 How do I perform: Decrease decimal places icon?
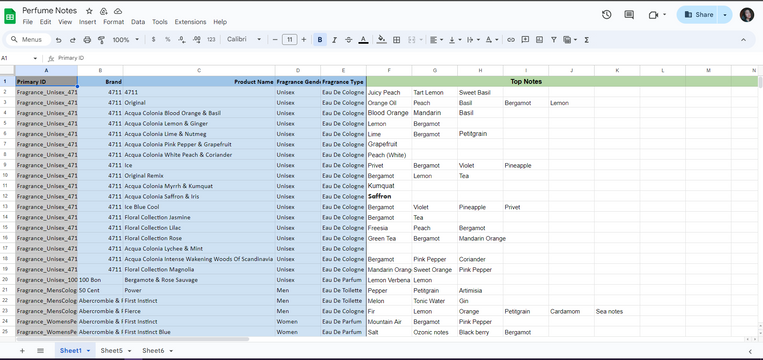point(182,40)
